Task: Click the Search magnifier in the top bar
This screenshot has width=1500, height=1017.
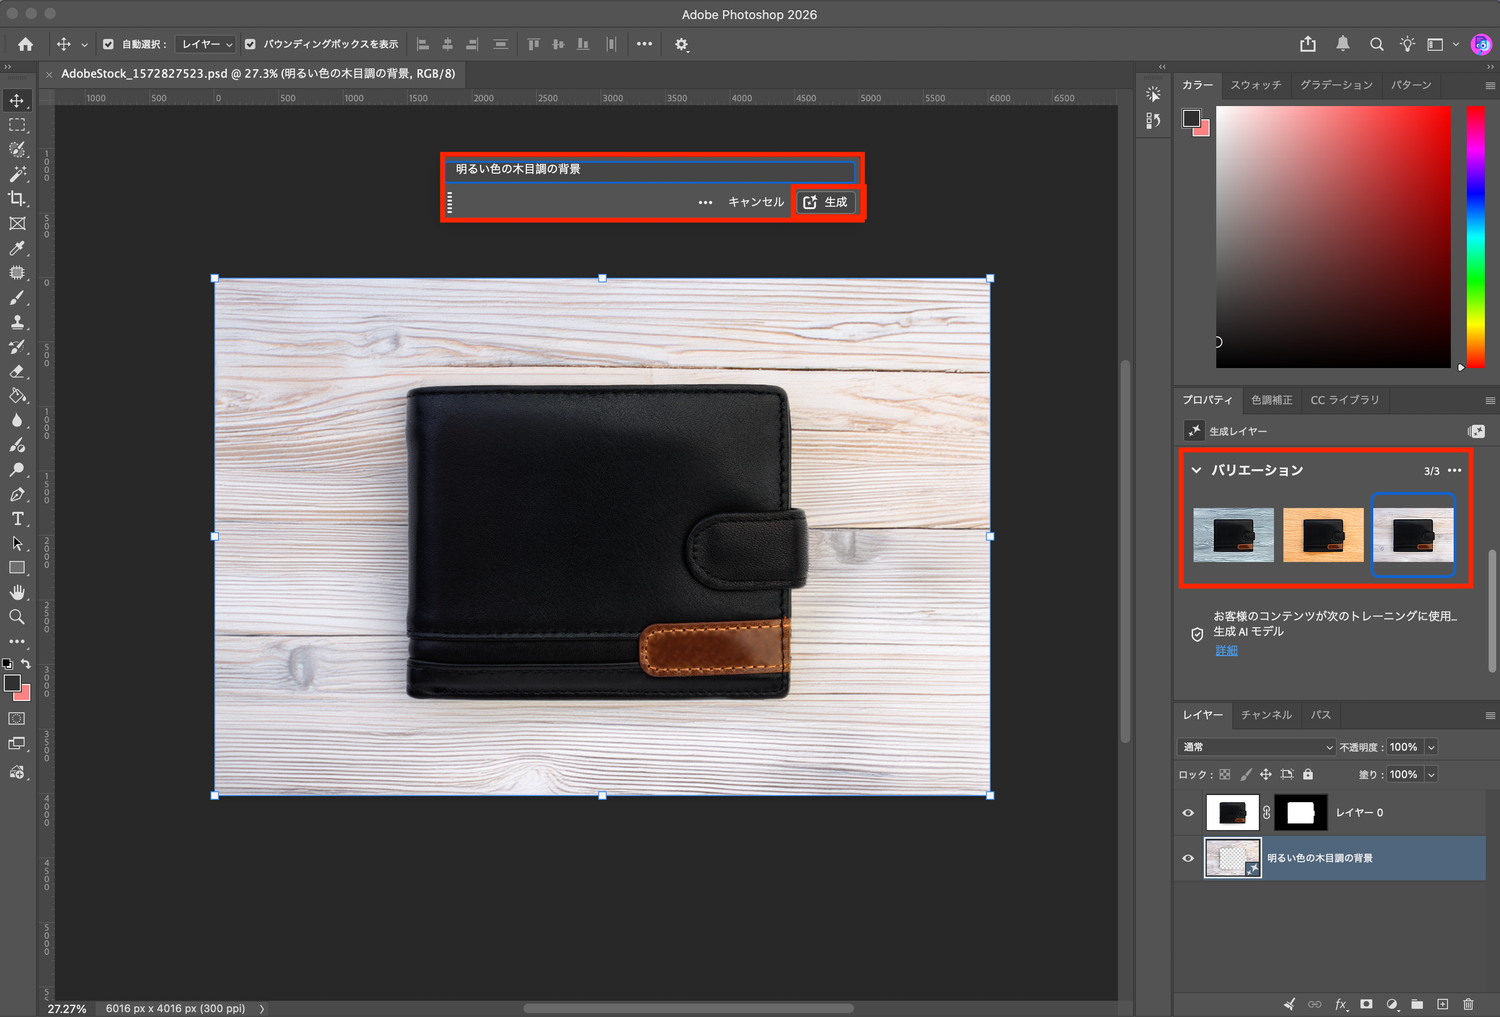Action: tap(1377, 44)
